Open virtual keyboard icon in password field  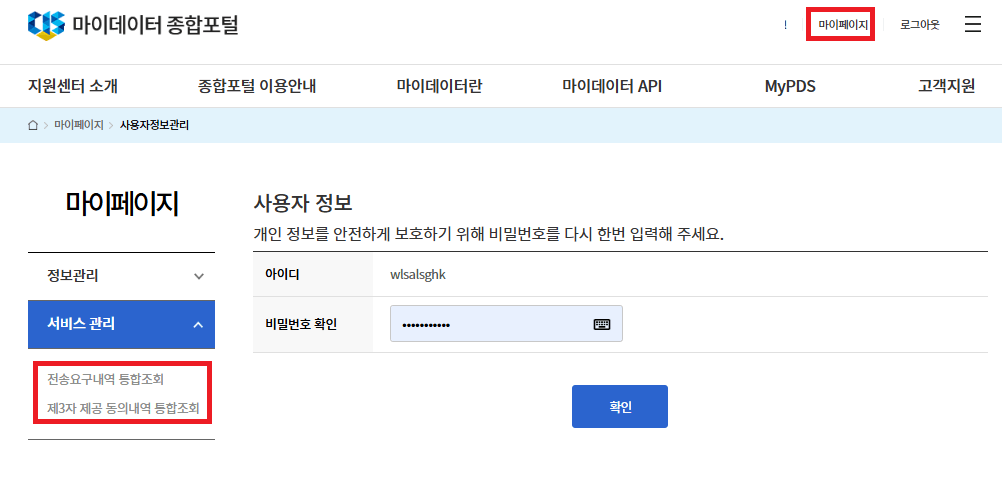click(x=602, y=324)
